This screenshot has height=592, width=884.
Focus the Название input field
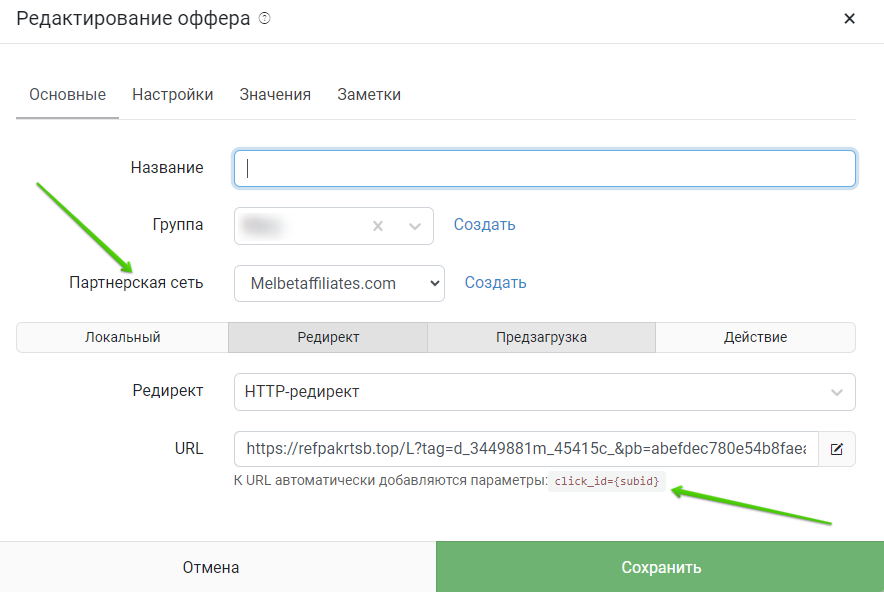(545, 169)
